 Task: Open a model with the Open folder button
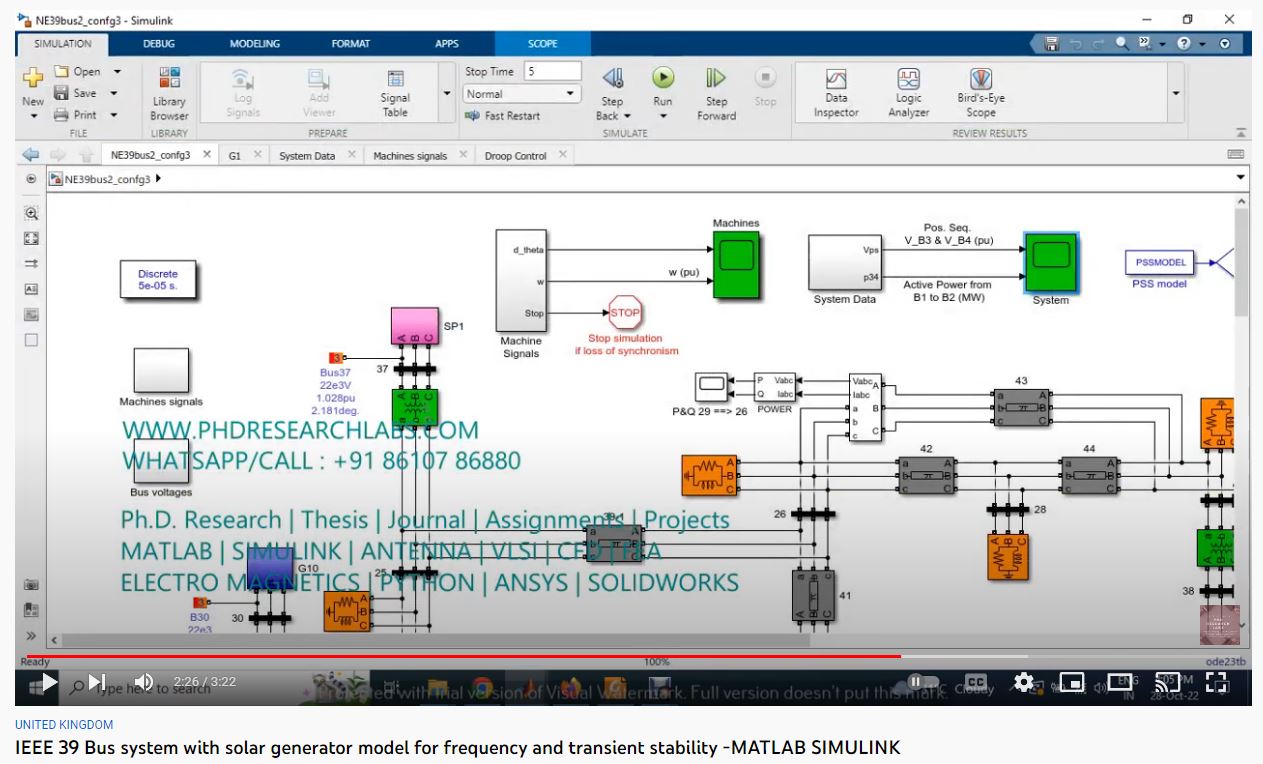[x=78, y=72]
